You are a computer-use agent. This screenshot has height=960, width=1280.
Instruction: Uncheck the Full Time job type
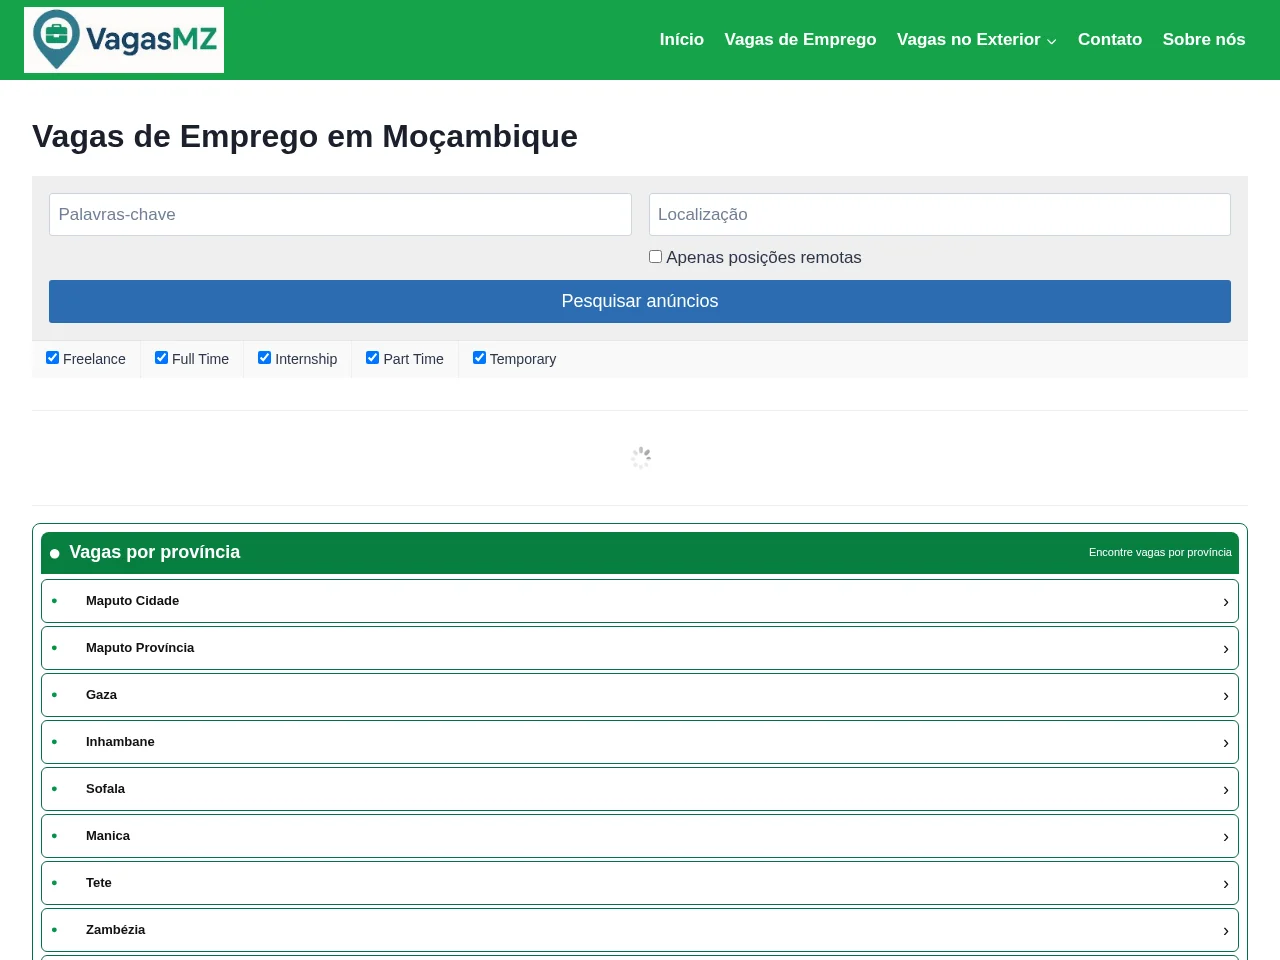[x=162, y=358]
